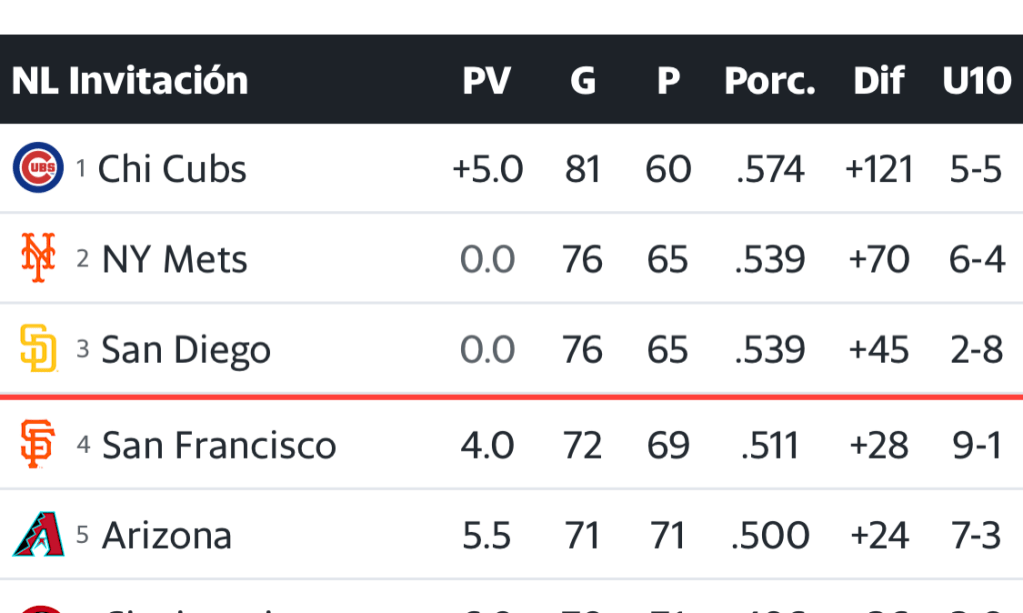Click the Chicago Cubs logo icon
This screenshot has width=1023, height=613.
pos(38,168)
